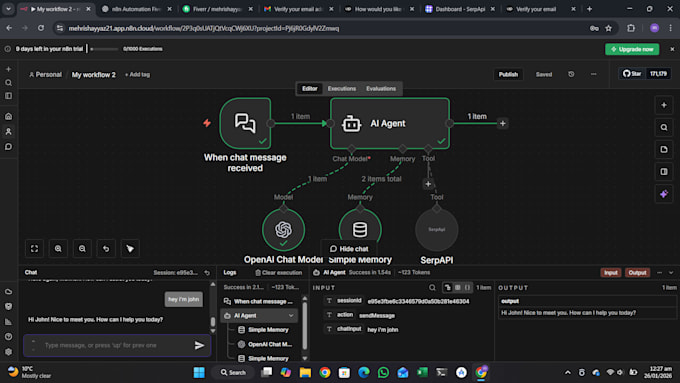The image size is (680, 383).
Task: Click the Publish button
Action: click(x=508, y=74)
